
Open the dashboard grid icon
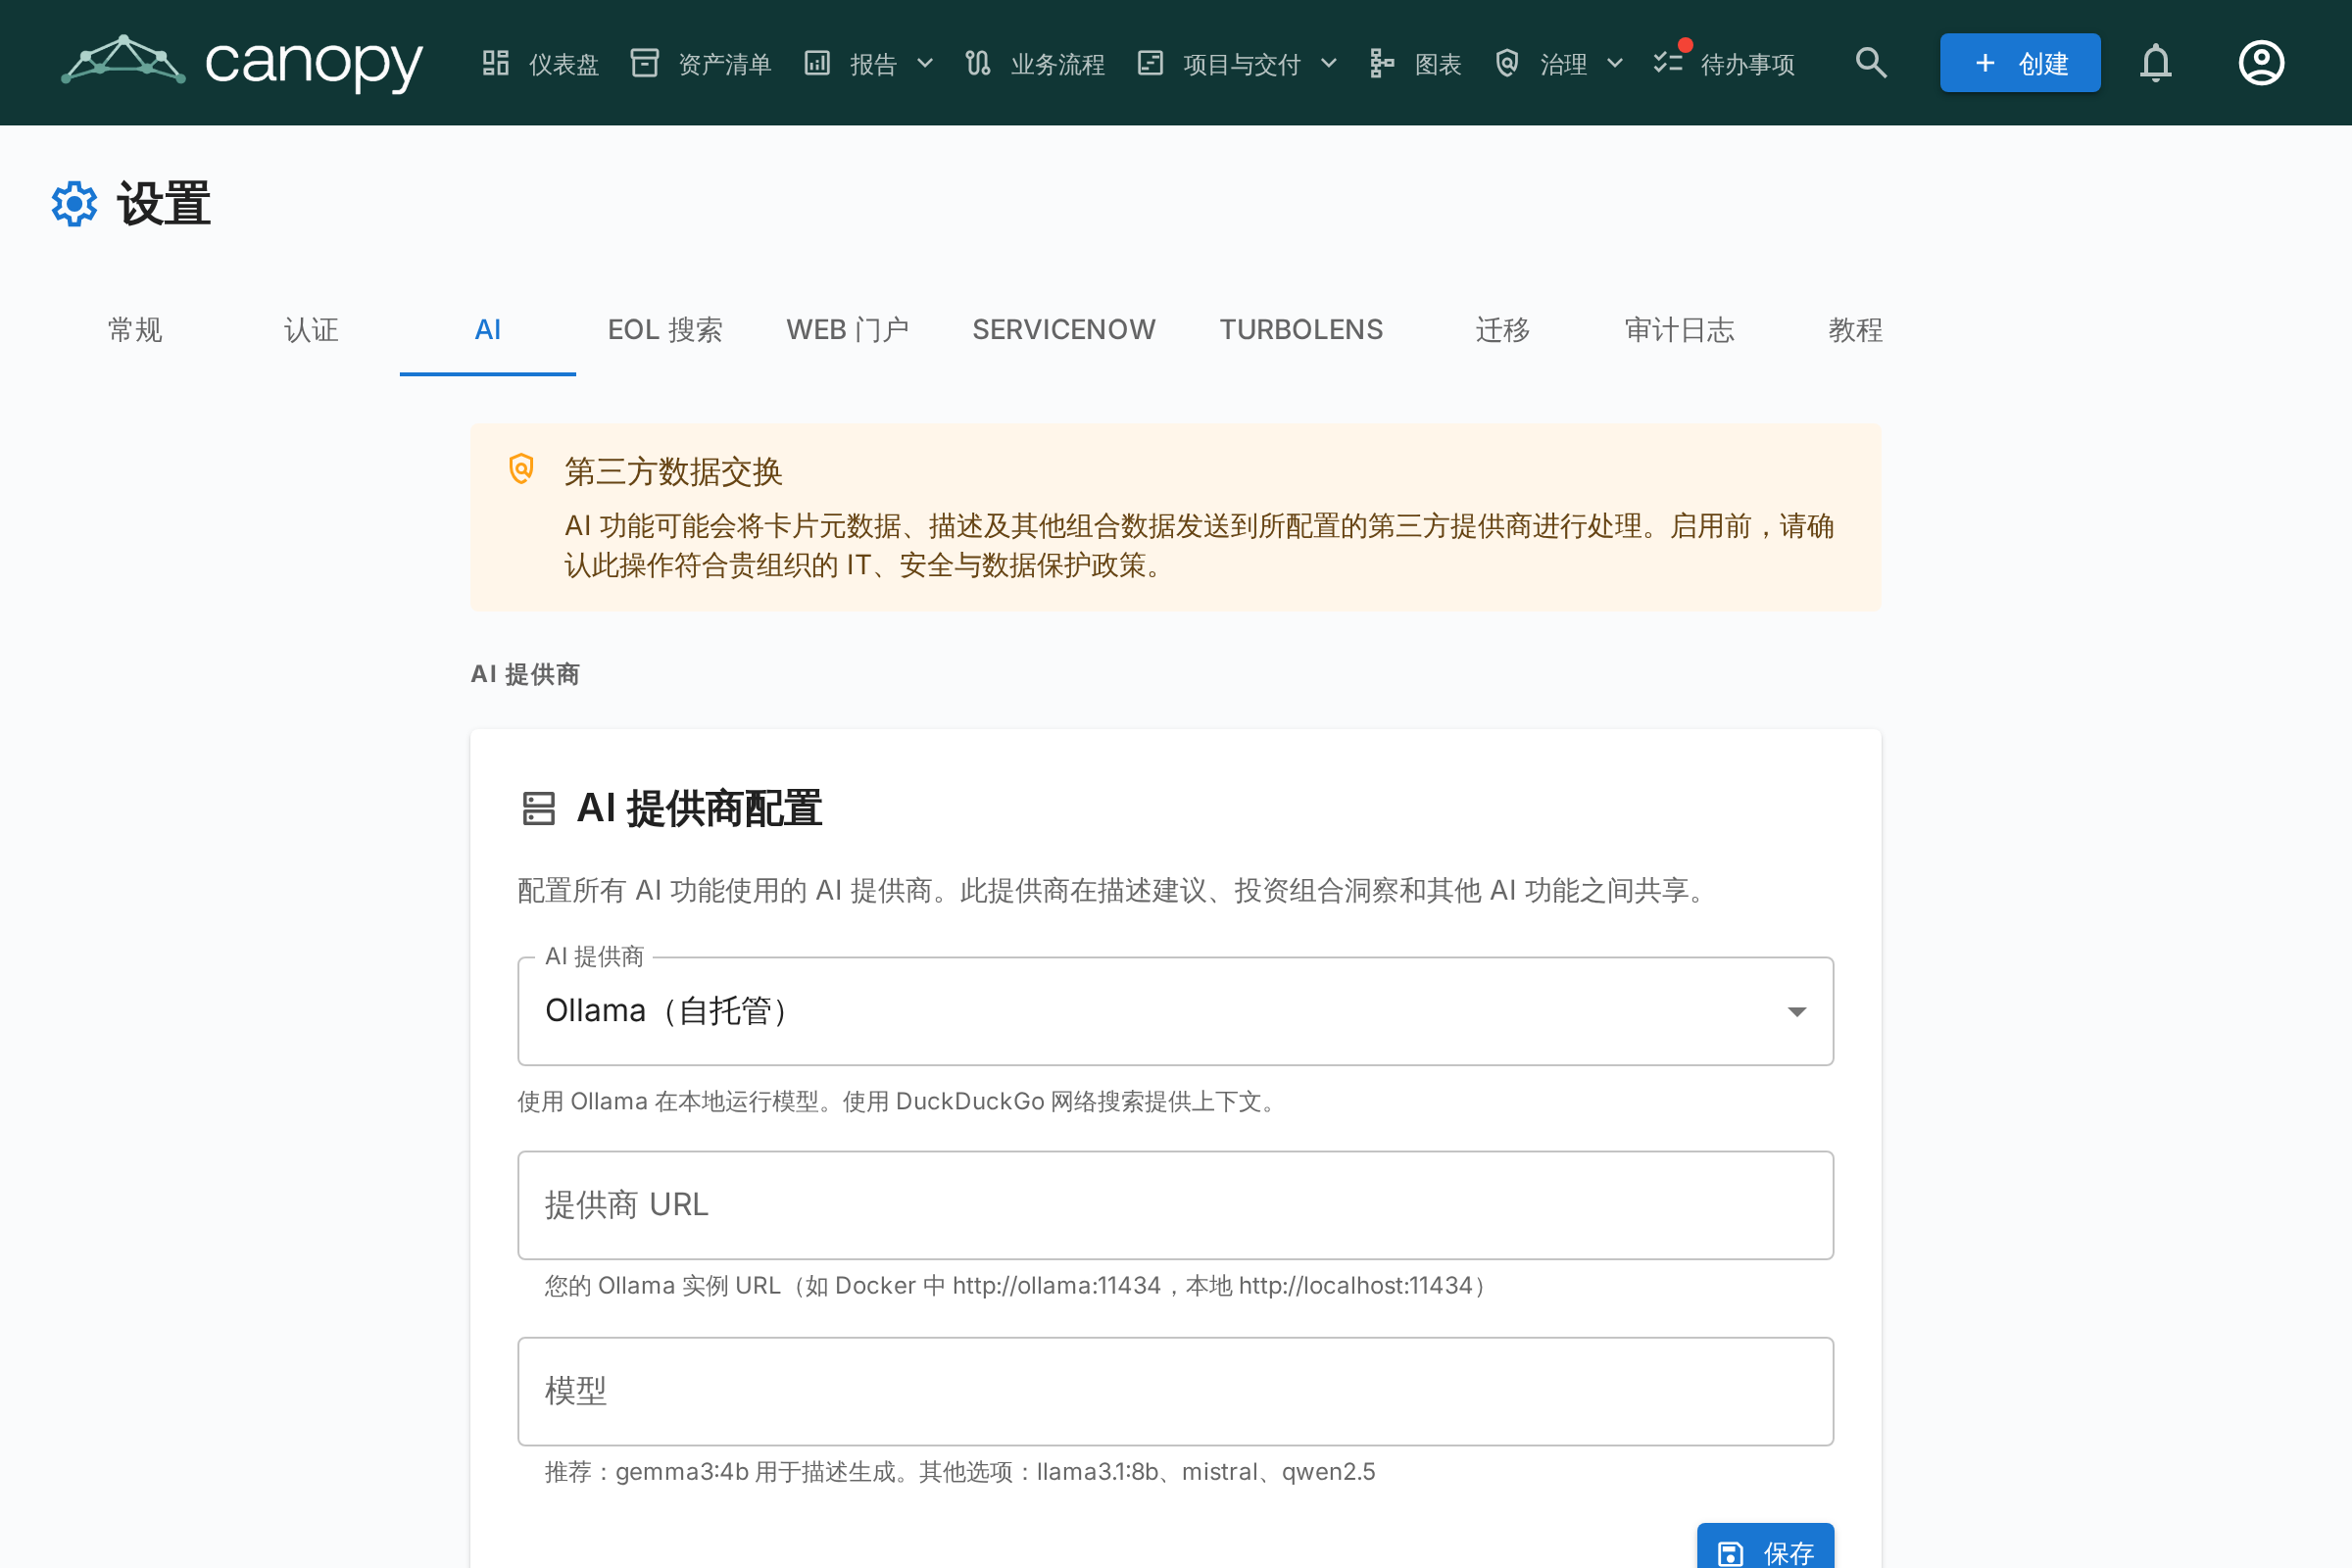coord(496,63)
